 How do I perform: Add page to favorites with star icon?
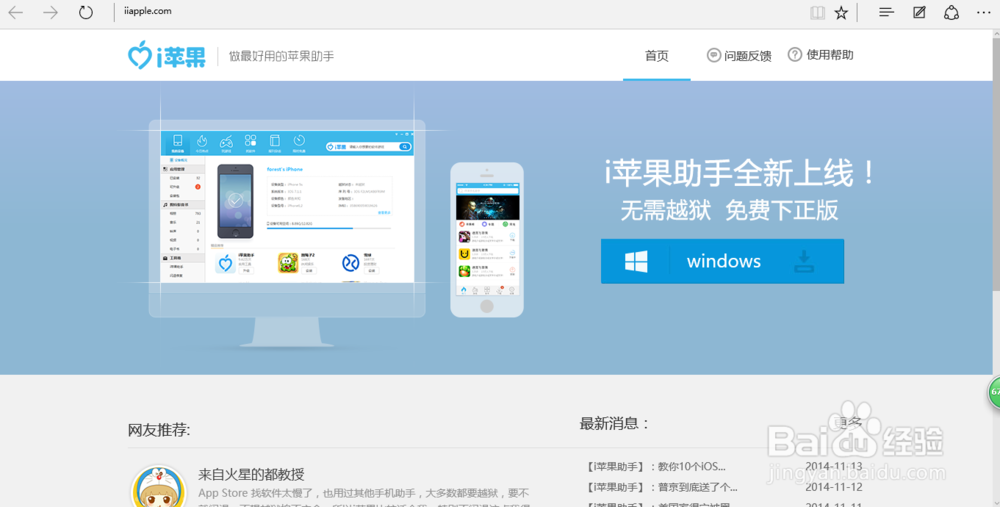[842, 13]
